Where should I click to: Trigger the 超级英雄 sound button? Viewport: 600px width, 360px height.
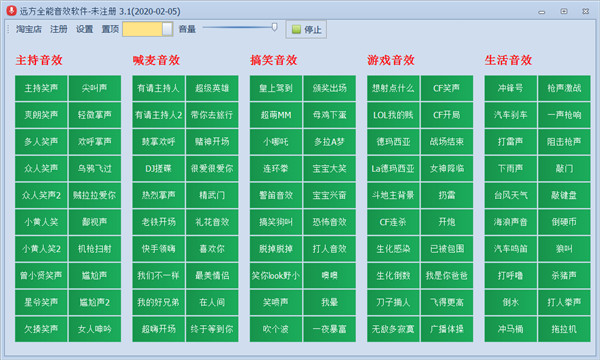pos(212,88)
